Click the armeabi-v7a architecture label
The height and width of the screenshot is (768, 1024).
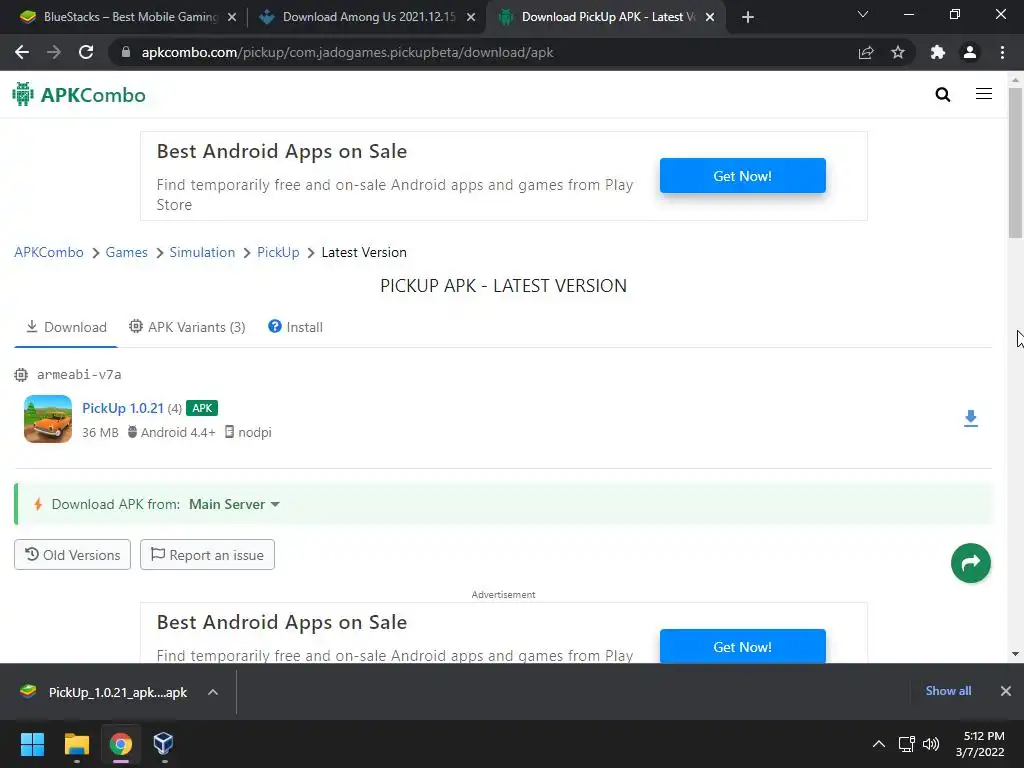(79, 375)
